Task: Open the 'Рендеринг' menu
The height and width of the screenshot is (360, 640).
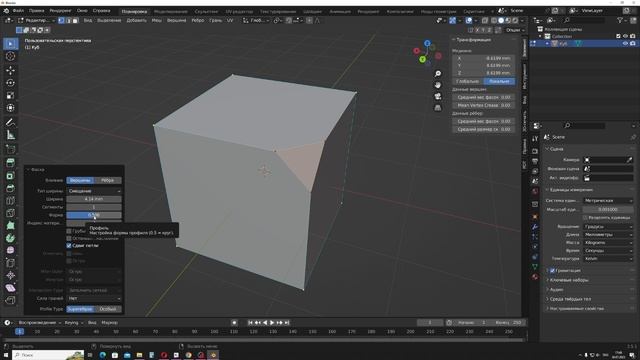Action: click(60, 11)
